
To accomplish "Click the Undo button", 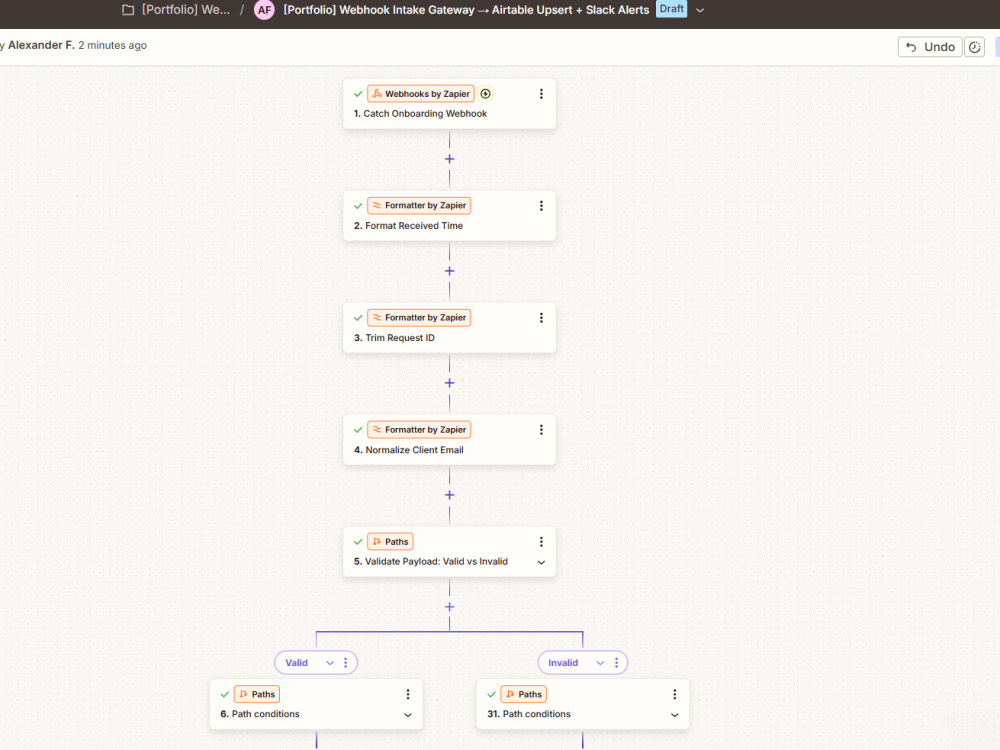I will click(930, 47).
